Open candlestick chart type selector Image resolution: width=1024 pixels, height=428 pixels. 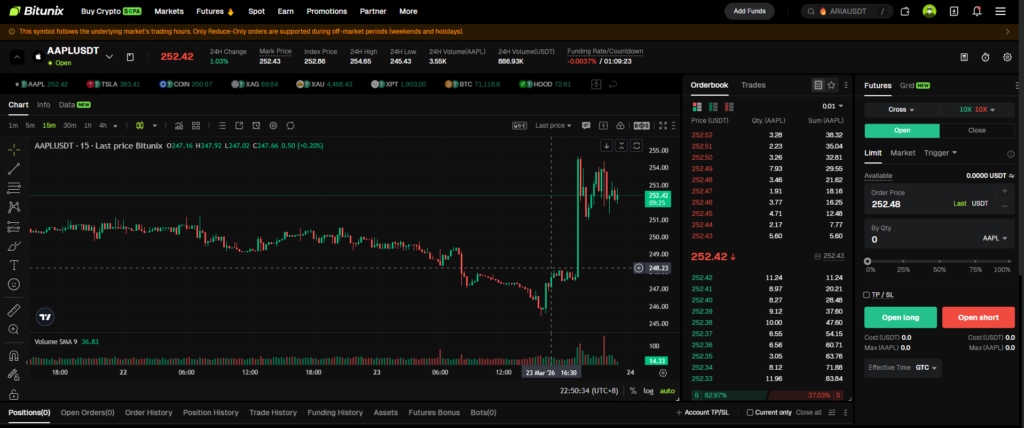[140, 125]
